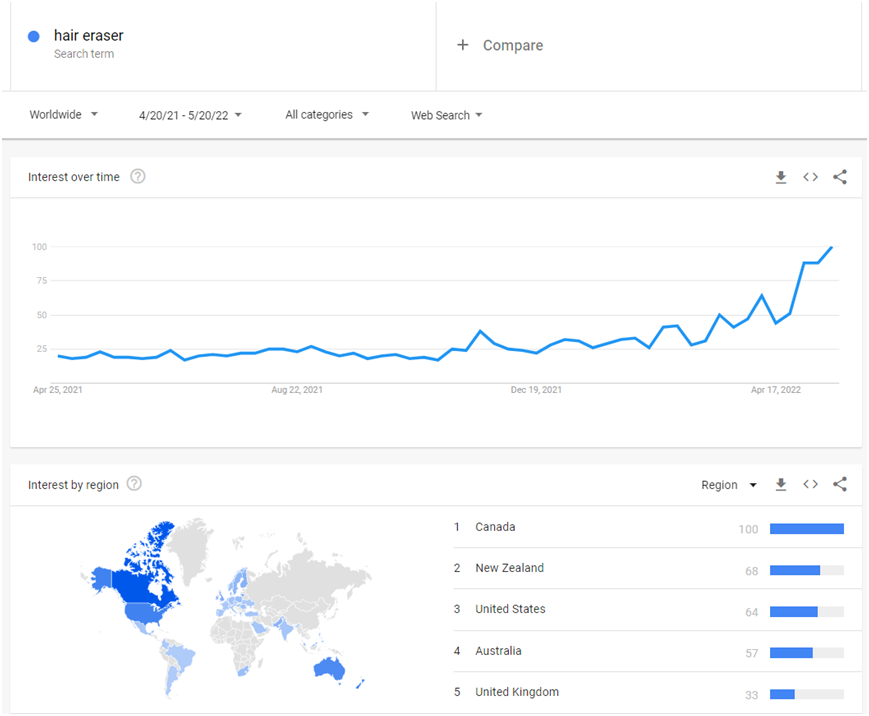Click Australia on the world map
This screenshot has width=869, height=716.
pyautogui.click(x=329, y=669)
